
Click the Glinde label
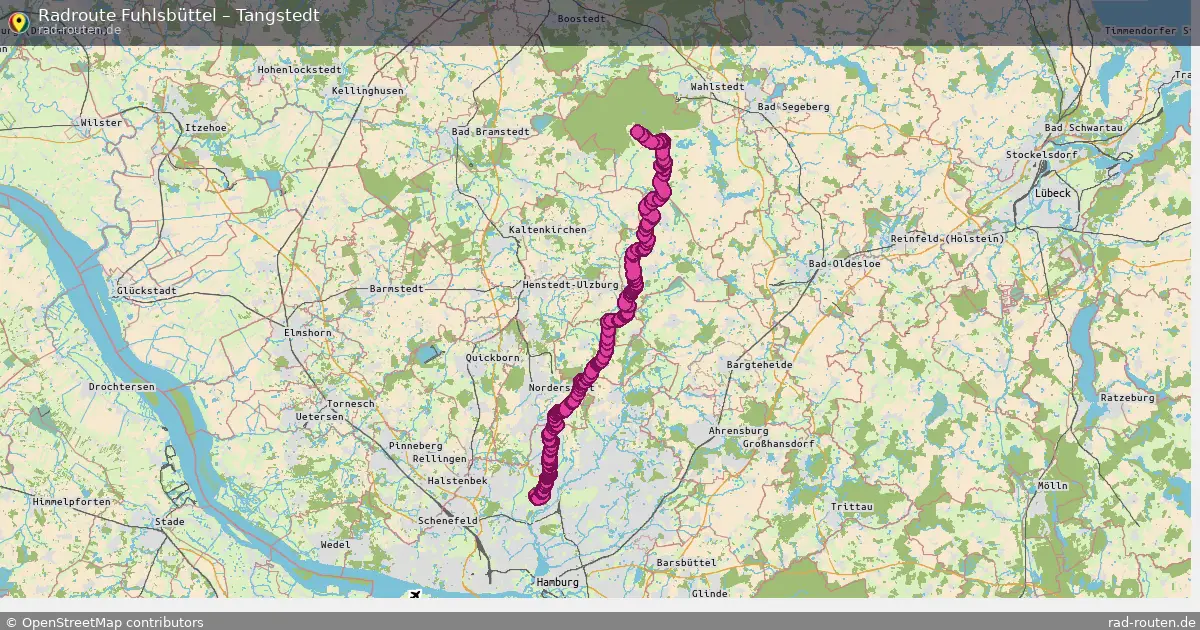click(709, 594)
